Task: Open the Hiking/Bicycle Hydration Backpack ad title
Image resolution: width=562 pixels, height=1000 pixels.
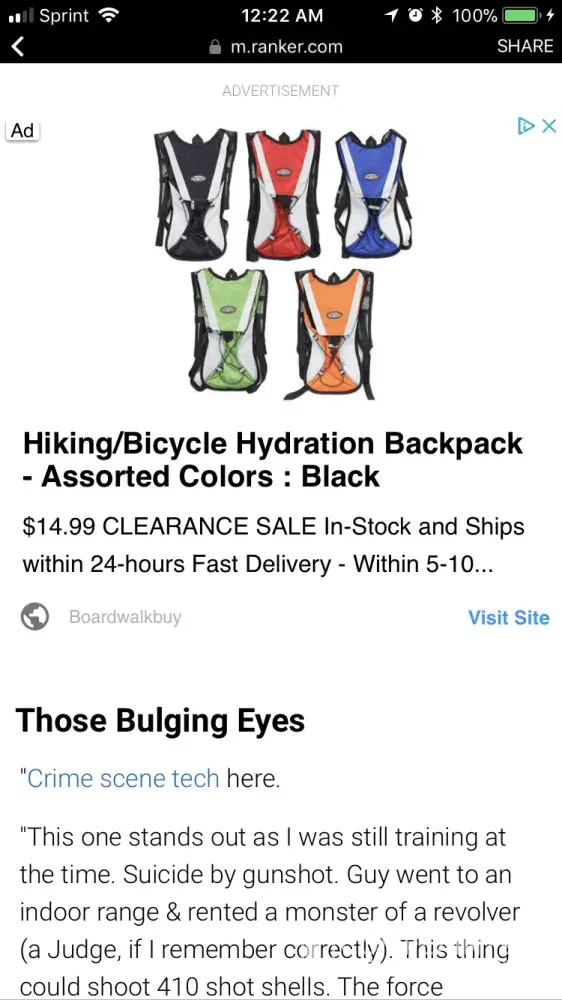Action: [x=272, y=460]
